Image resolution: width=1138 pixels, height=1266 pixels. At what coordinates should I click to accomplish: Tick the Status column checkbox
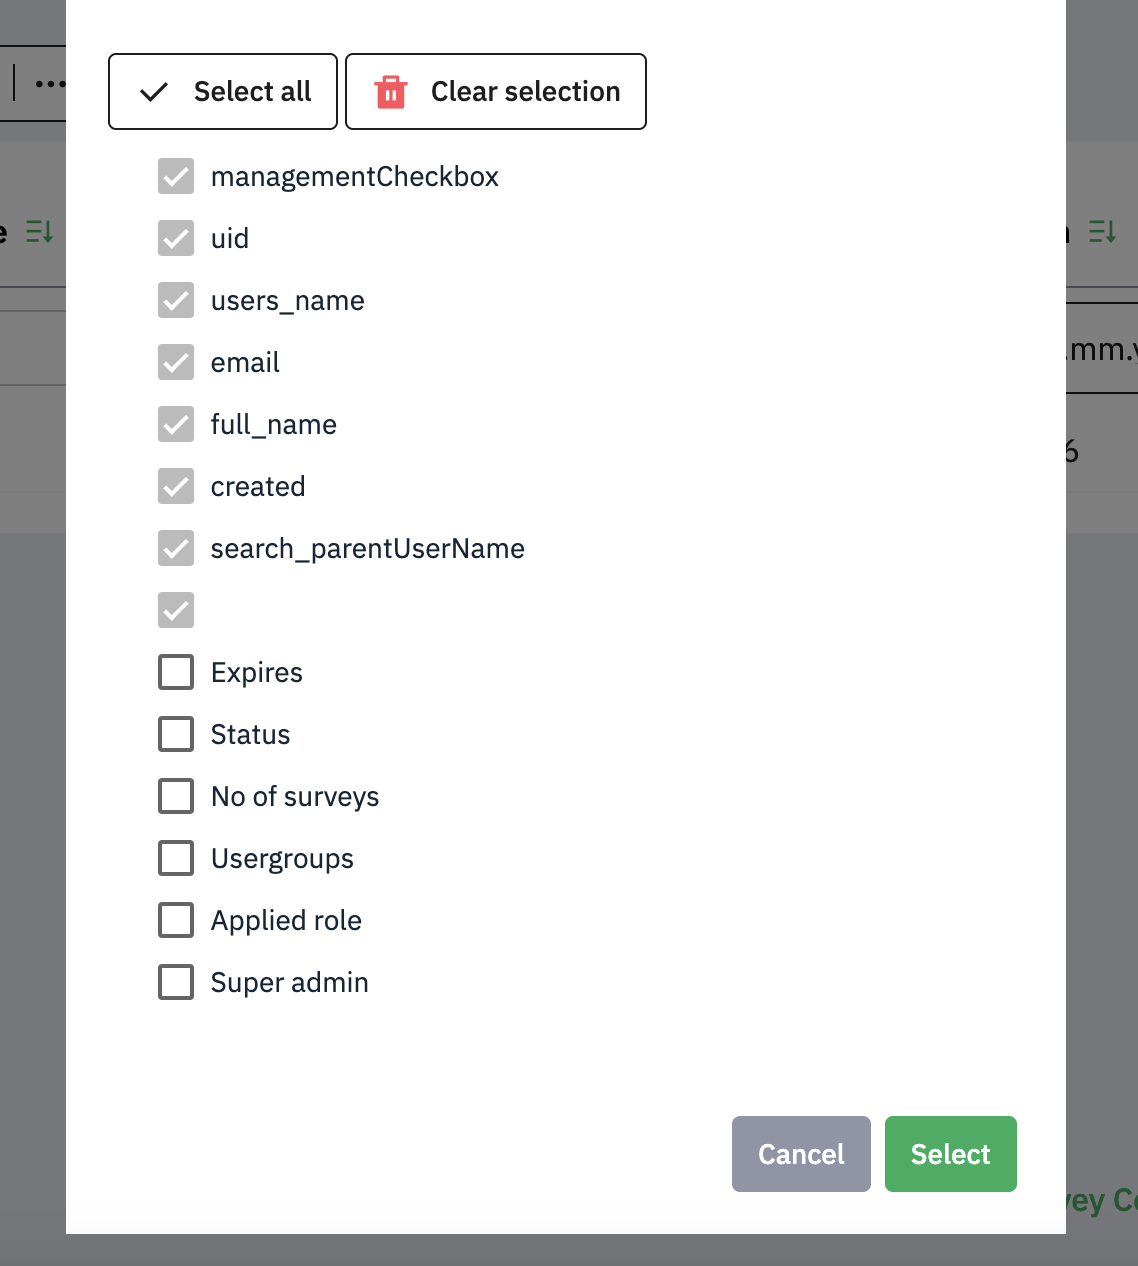click(x=176, y=734)
